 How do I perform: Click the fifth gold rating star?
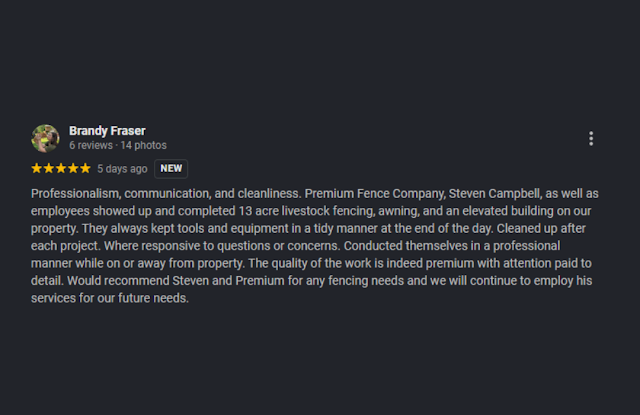coord(85,169)
